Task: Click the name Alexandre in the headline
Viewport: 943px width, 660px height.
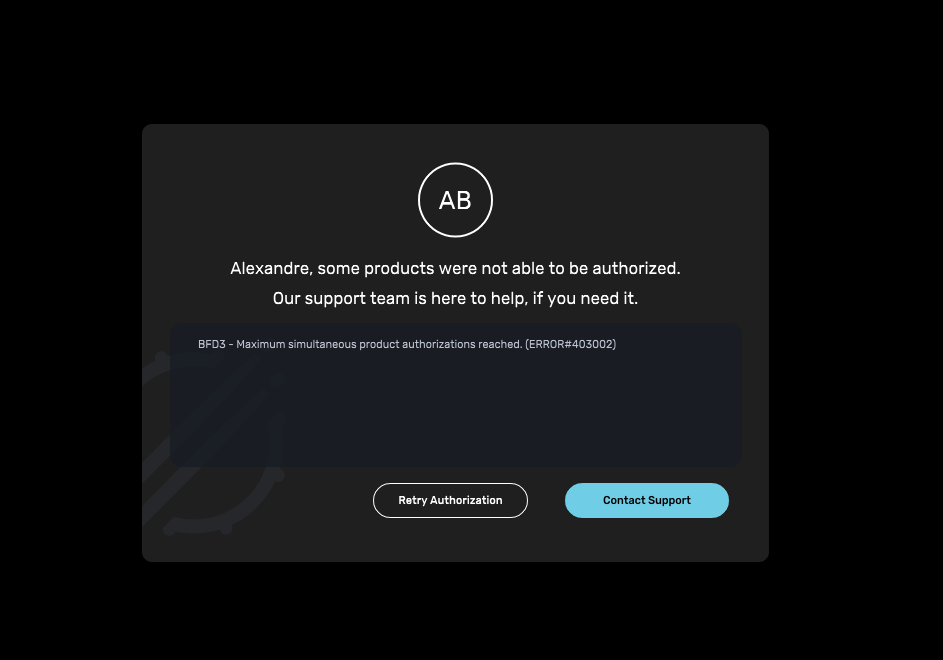Action: (271, 268)
